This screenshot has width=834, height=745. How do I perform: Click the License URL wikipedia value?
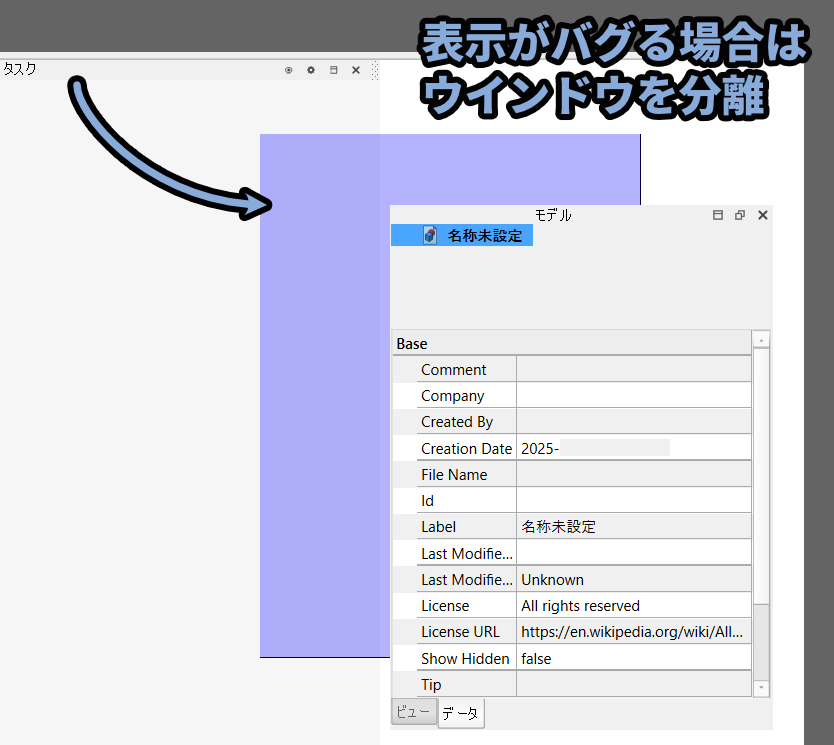(633, 632)
